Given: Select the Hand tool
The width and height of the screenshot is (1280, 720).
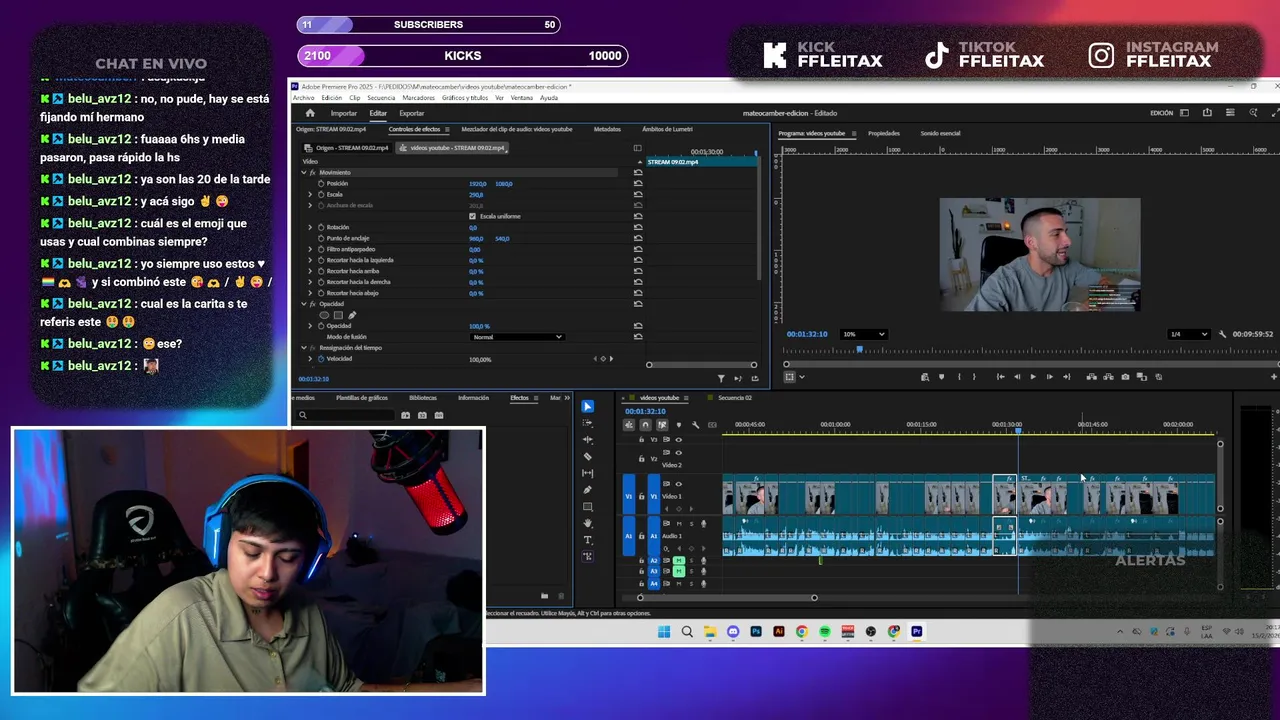Looking at the screenshot, I should pyautogui.click(x=588, y=524).
